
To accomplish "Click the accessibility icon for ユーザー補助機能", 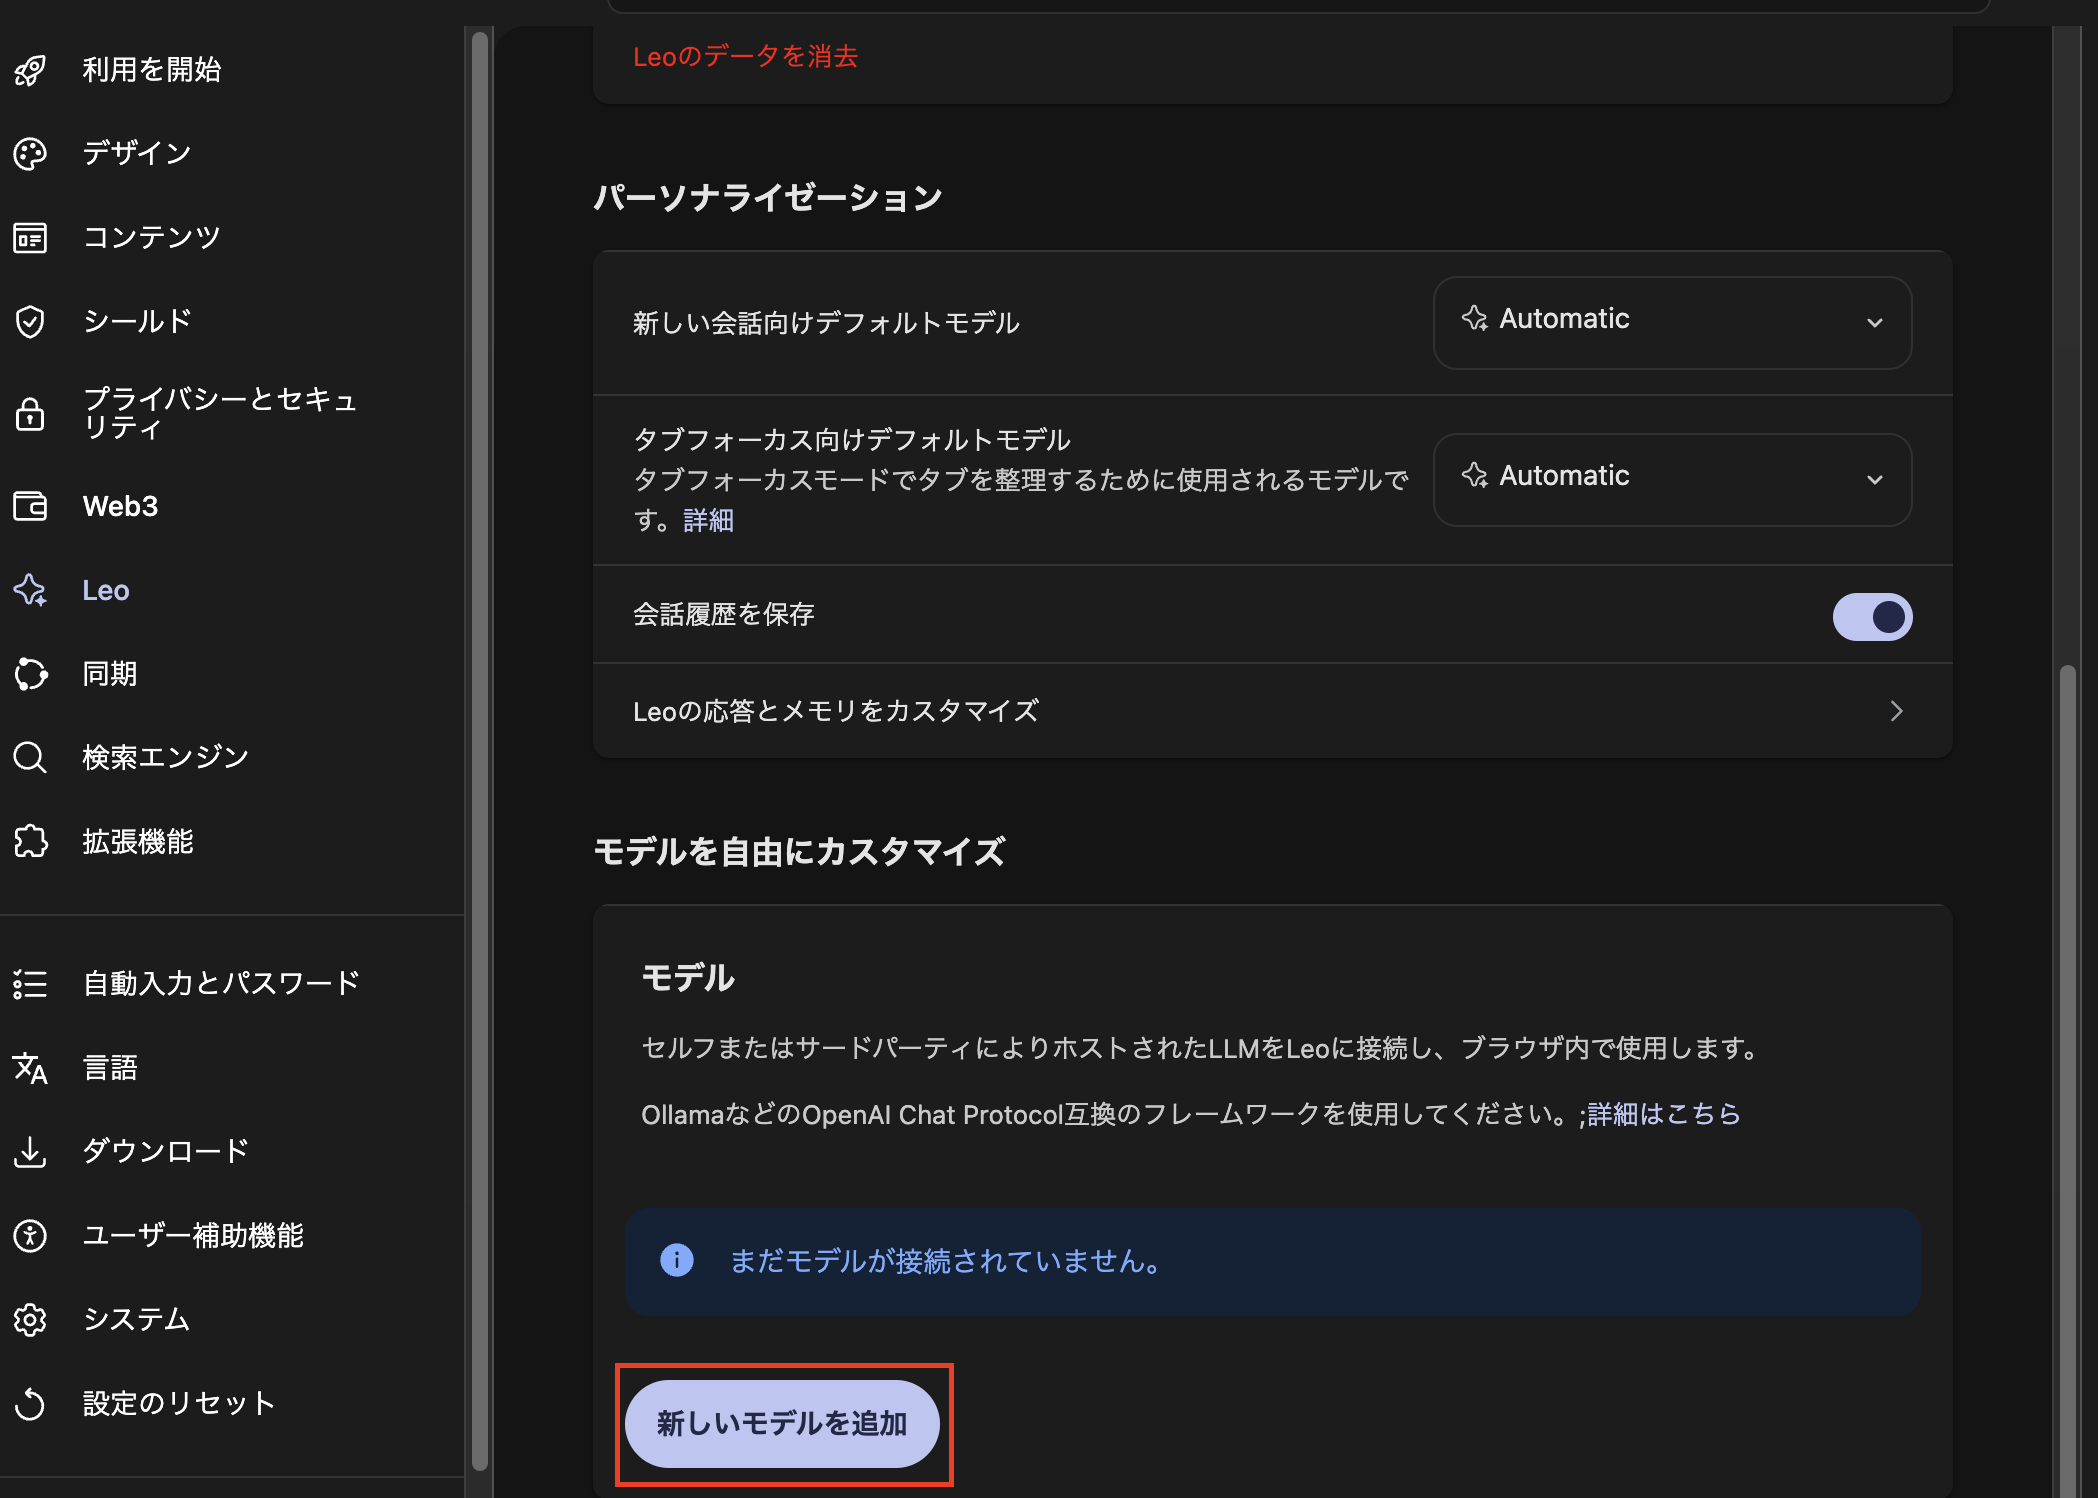I will [x=30, y=1236].
